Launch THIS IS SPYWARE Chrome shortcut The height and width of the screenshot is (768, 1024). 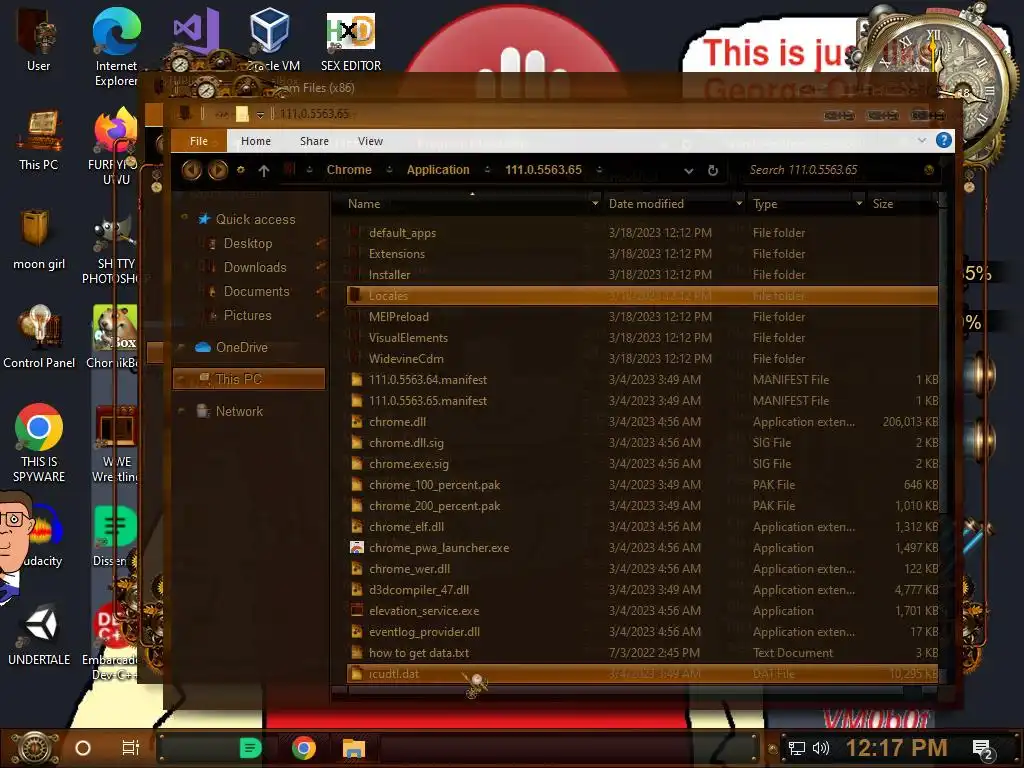pos(39,443)
